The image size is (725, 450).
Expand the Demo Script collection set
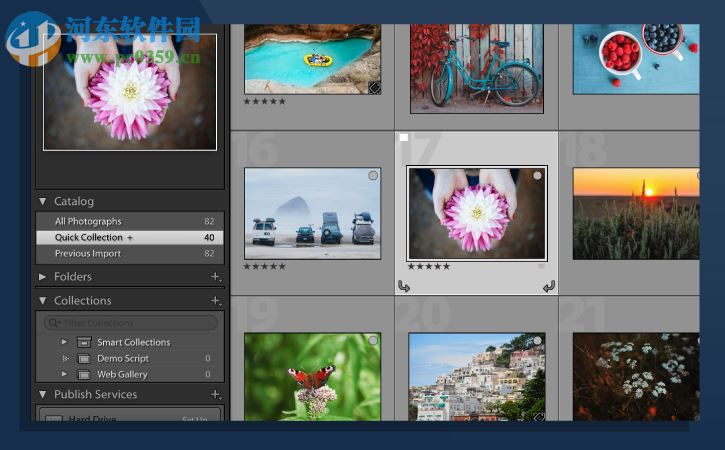(65, 358)
